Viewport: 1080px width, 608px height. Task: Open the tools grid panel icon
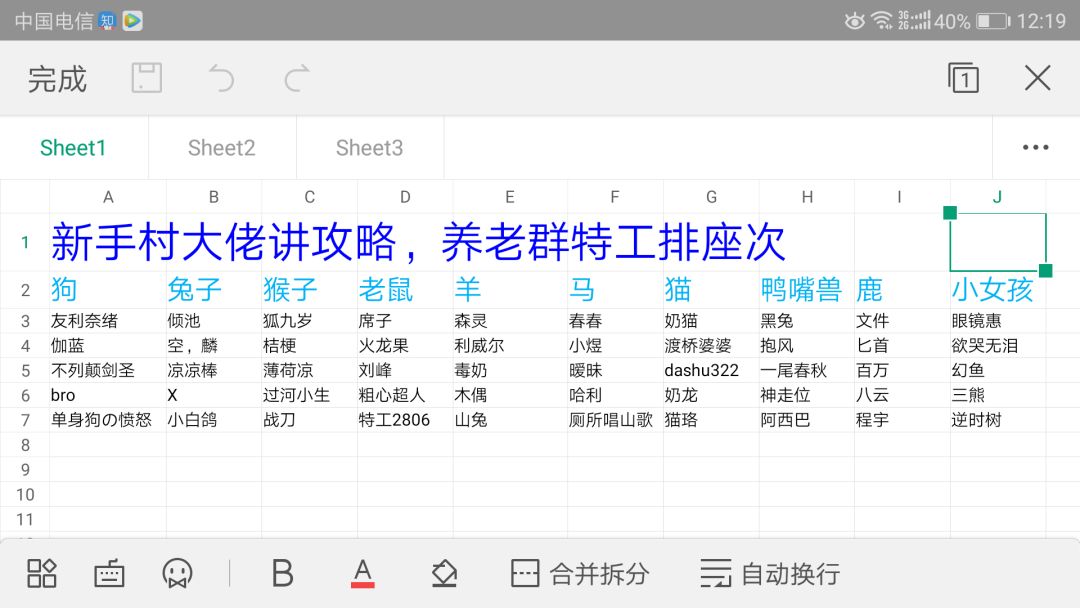(41, 573)
